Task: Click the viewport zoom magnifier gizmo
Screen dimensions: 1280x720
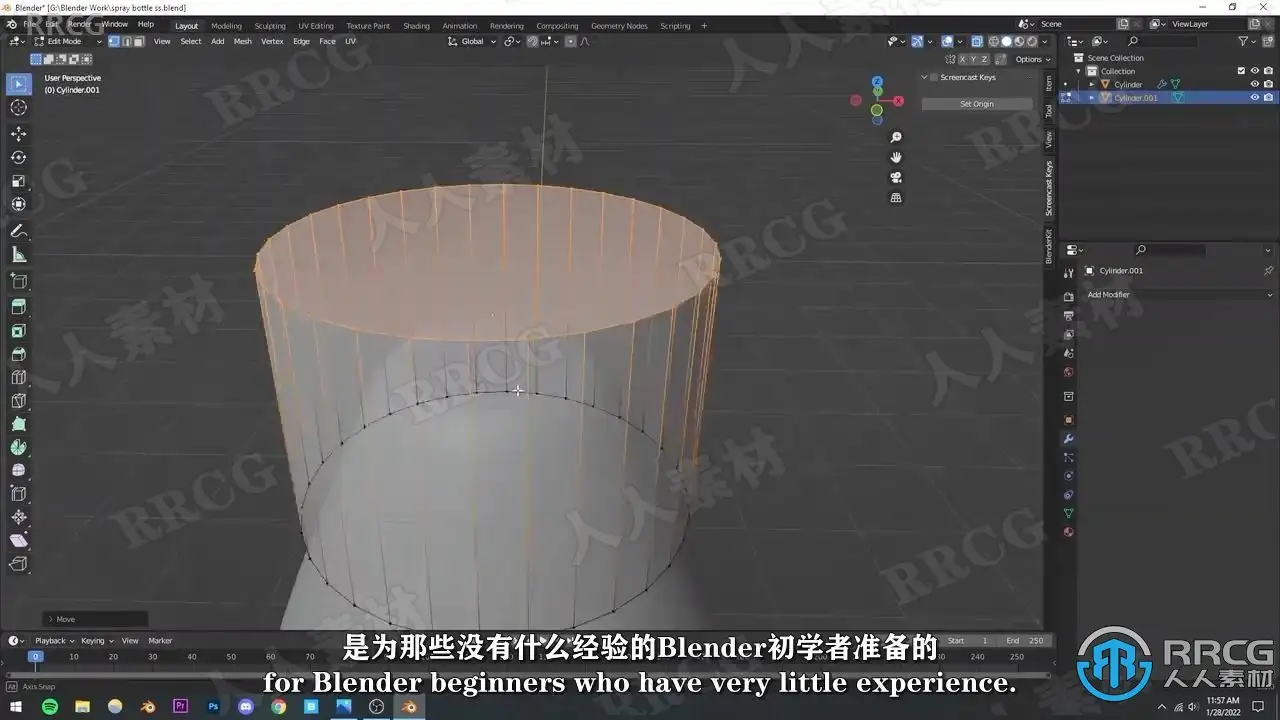Action: tap(896, 137)
